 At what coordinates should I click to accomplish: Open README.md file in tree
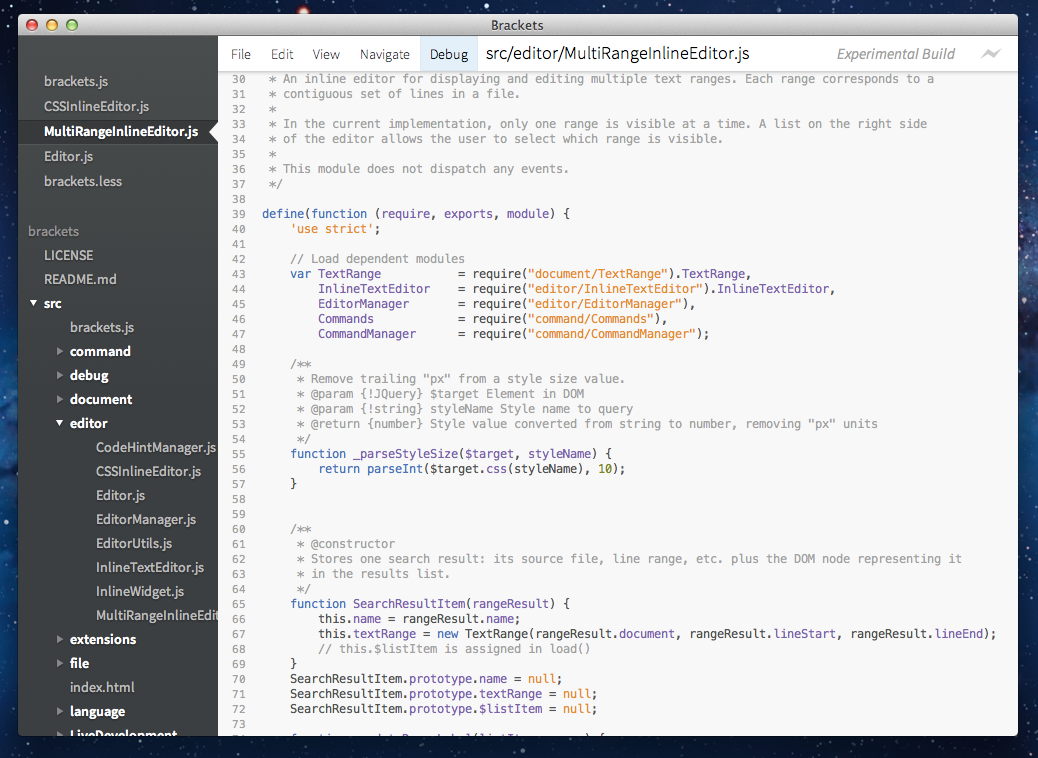(x=80, y=279)
